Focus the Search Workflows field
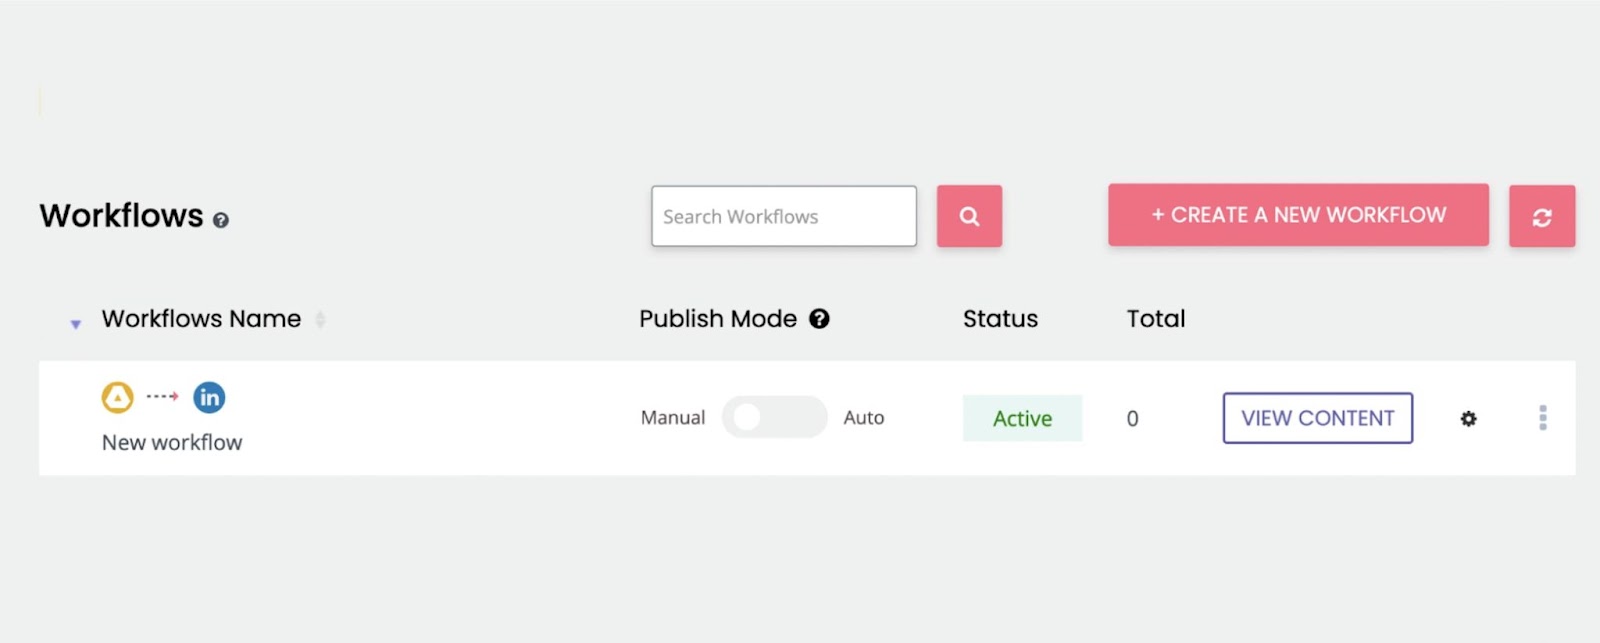The height and width of the screenshot is (643, 1600). (784, 216)
